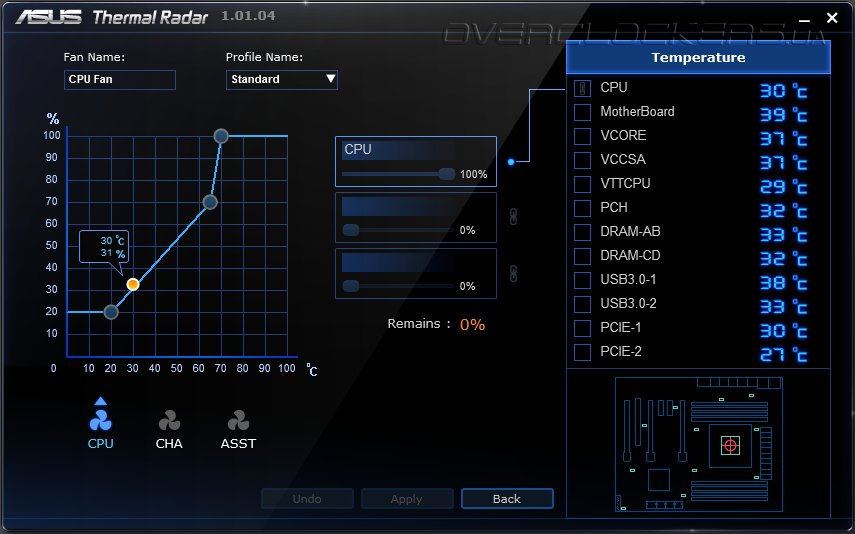Select the curve point at 65°C 70%

click(210, 202)
